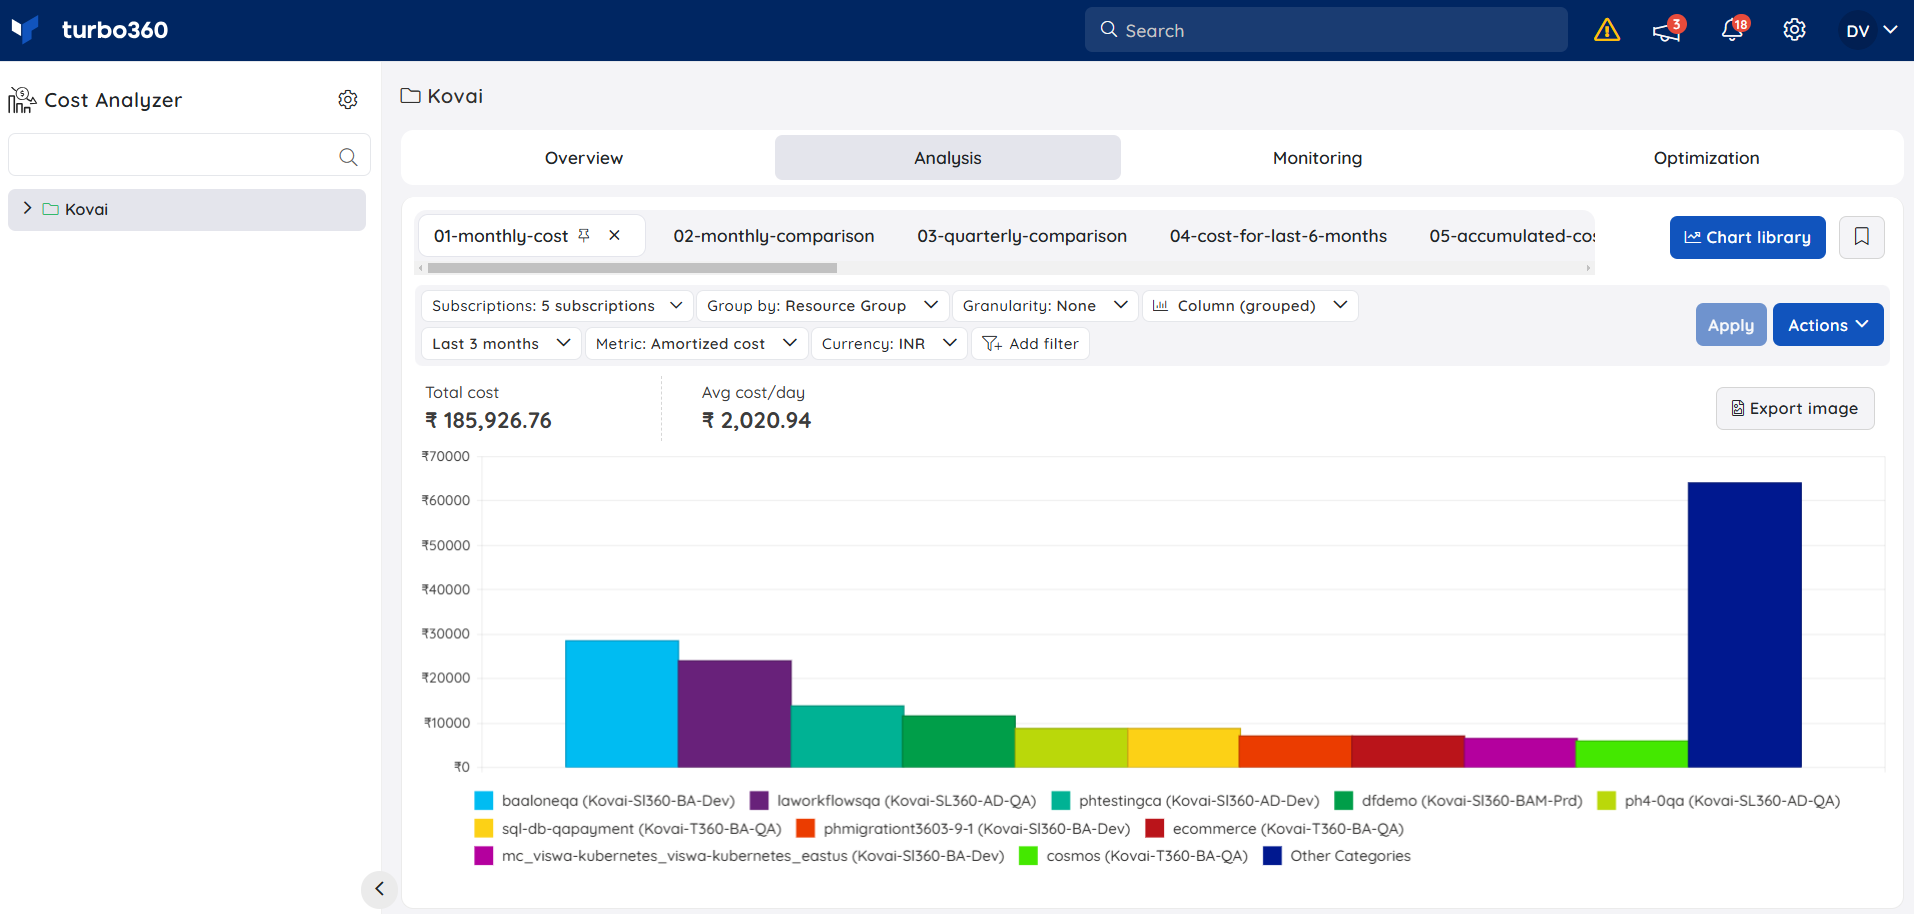Screen dimensions: 1914x914
Task: Open global settings gear icon
Action: (1795, 30)
